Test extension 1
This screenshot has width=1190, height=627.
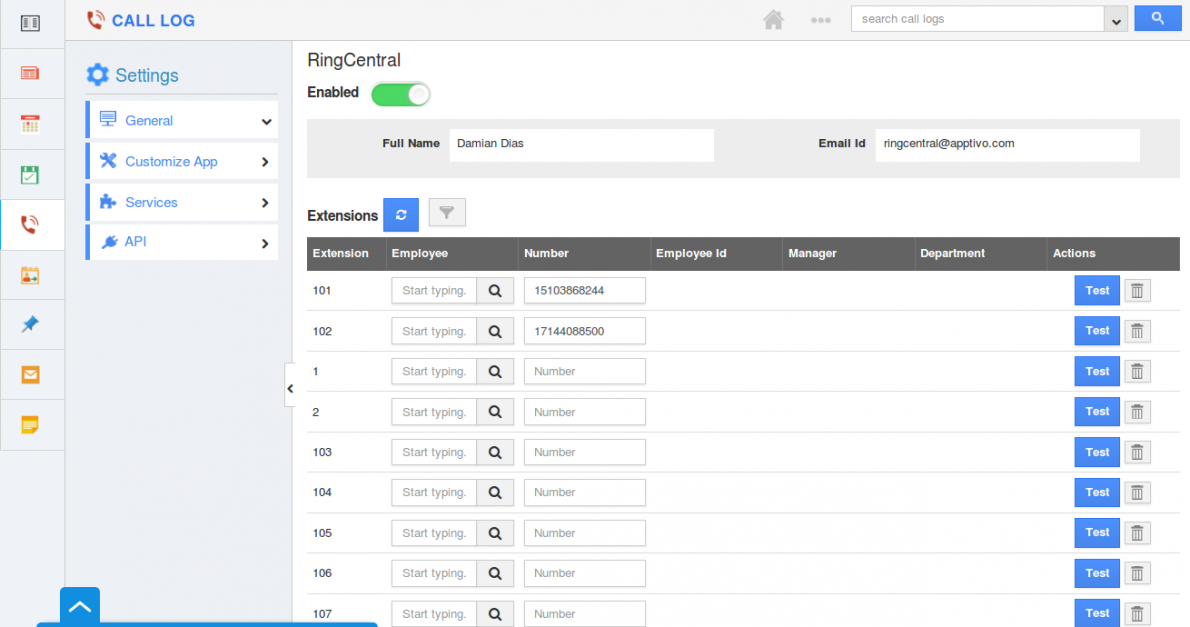tap(1097, 371)
